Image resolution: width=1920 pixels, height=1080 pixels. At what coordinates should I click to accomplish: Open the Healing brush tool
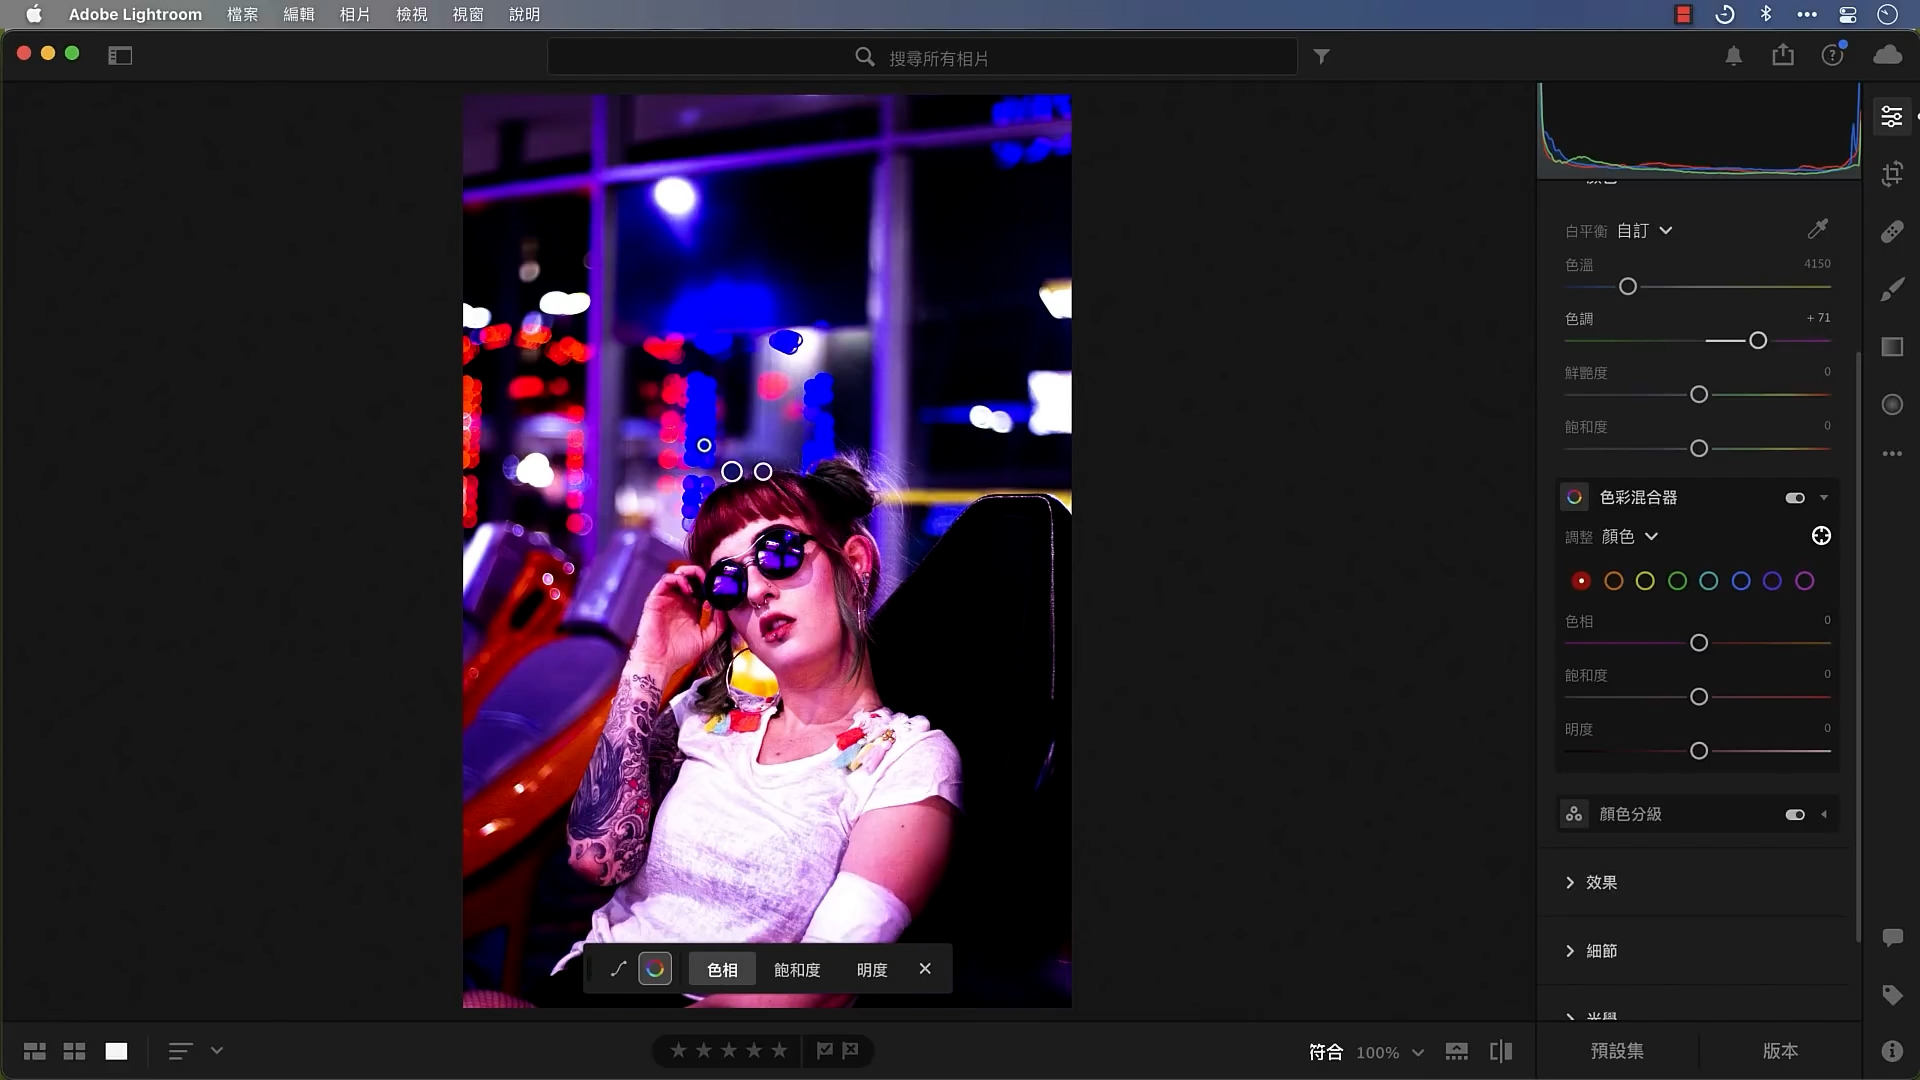coord(1892,232)
